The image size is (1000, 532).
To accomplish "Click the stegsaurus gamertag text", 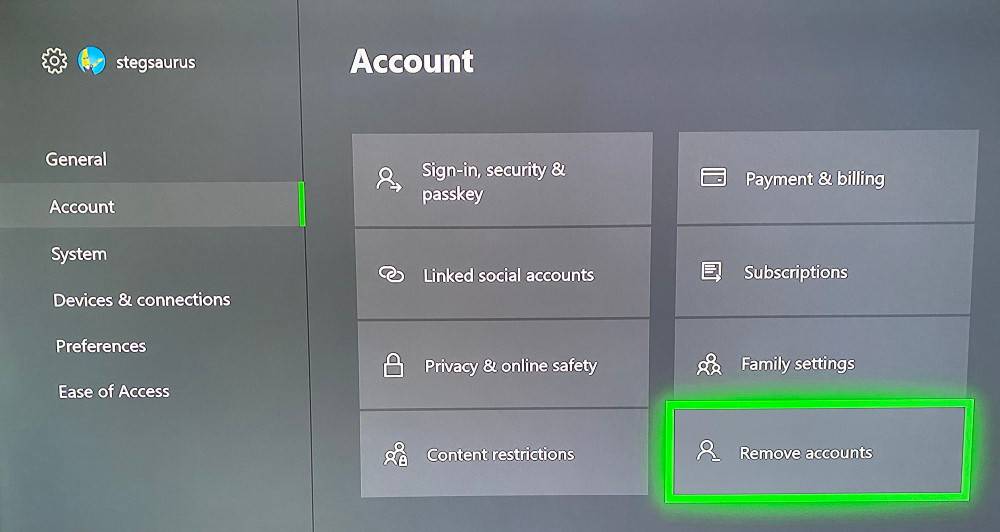I will (x=156, y=63).
